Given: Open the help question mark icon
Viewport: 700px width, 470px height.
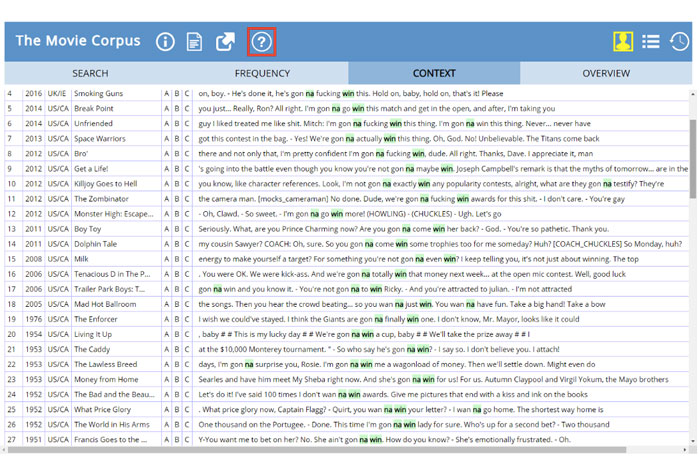Looking at the screenshot, I should (261, 41).
